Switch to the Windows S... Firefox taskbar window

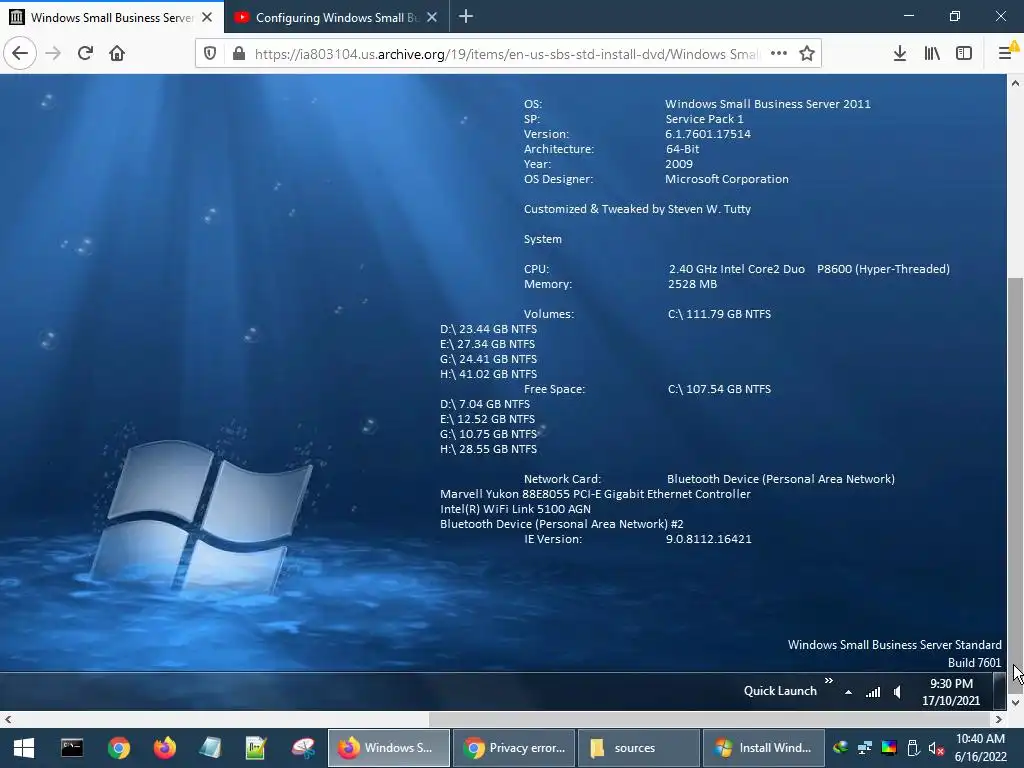click(x=389, y=748)
